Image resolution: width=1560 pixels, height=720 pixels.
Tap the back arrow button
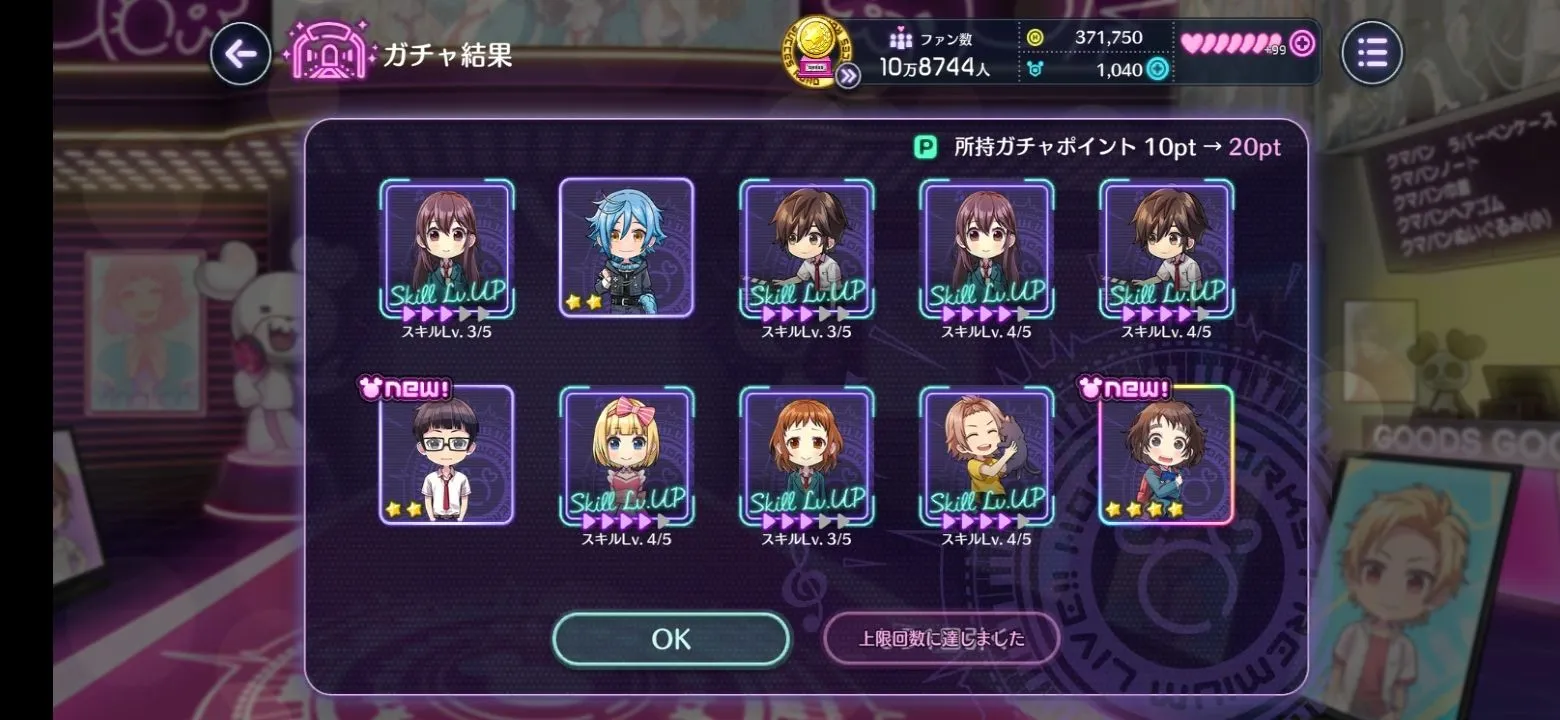[x=240, y=54]
